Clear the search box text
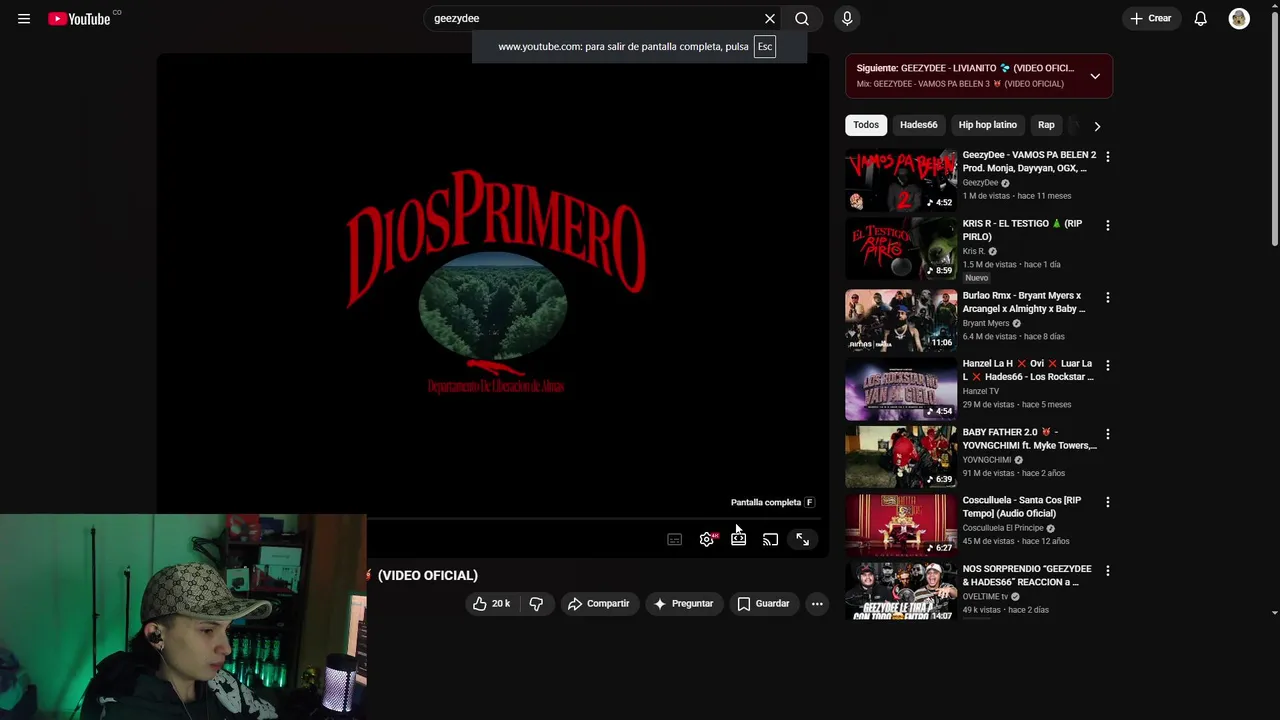The width and height of the screenshot is (1280, 720). (770, 19)
